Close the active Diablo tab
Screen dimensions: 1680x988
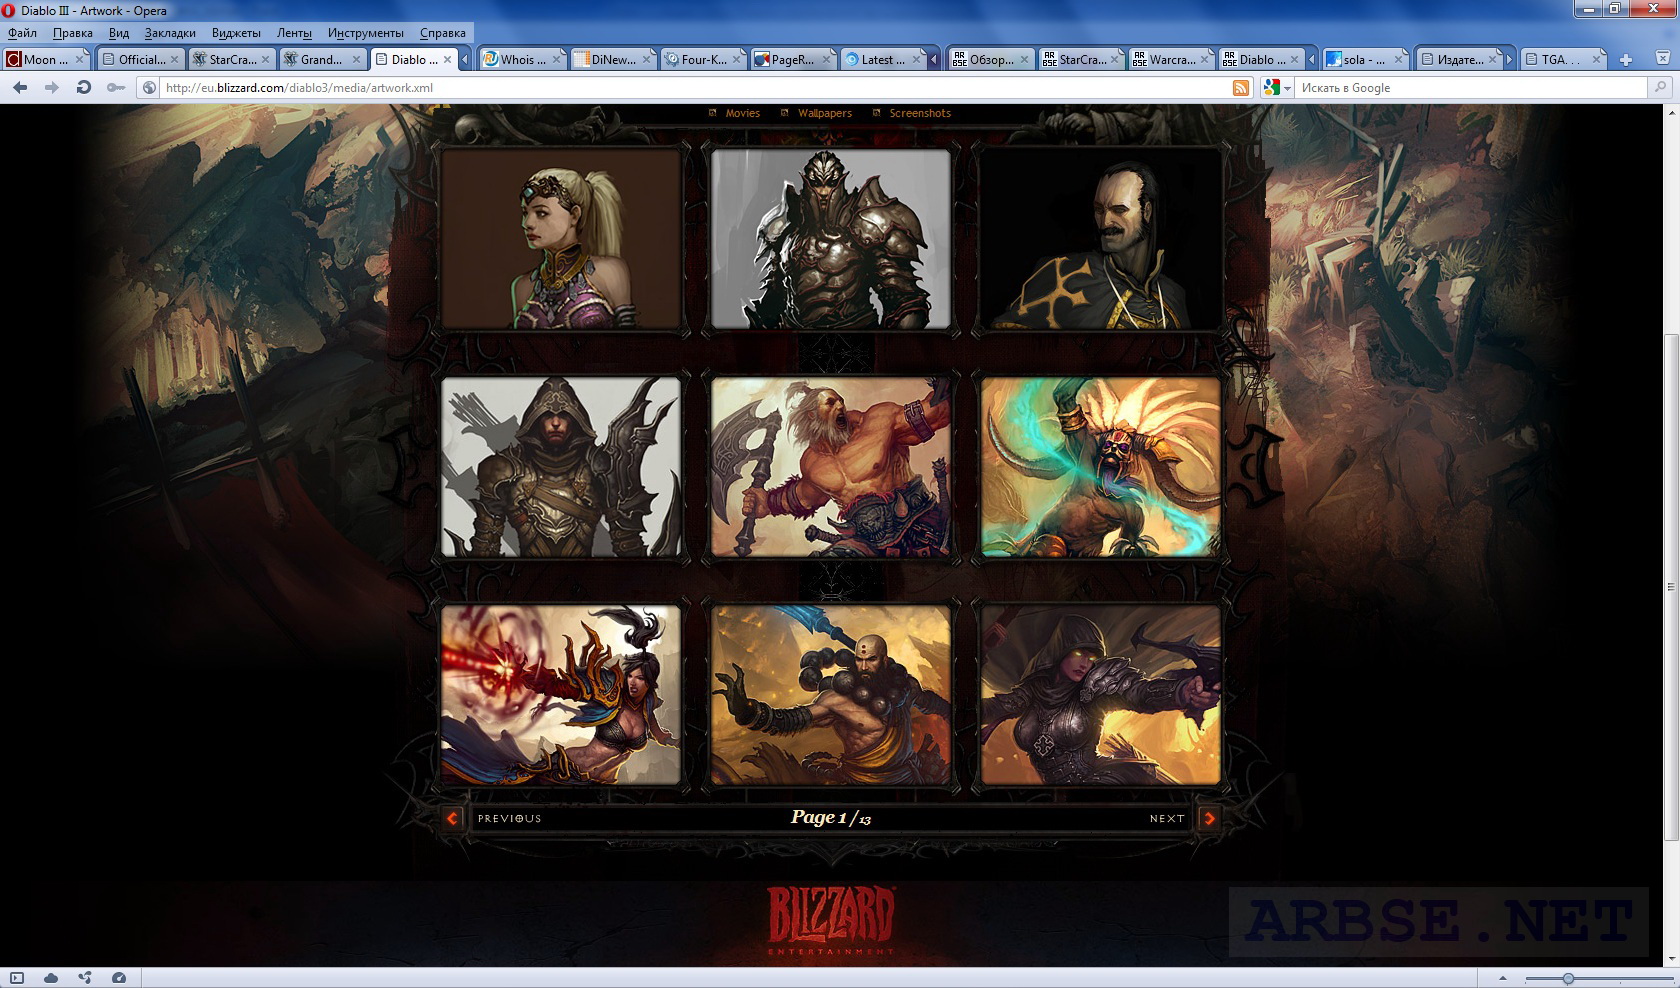pos(447,60)
